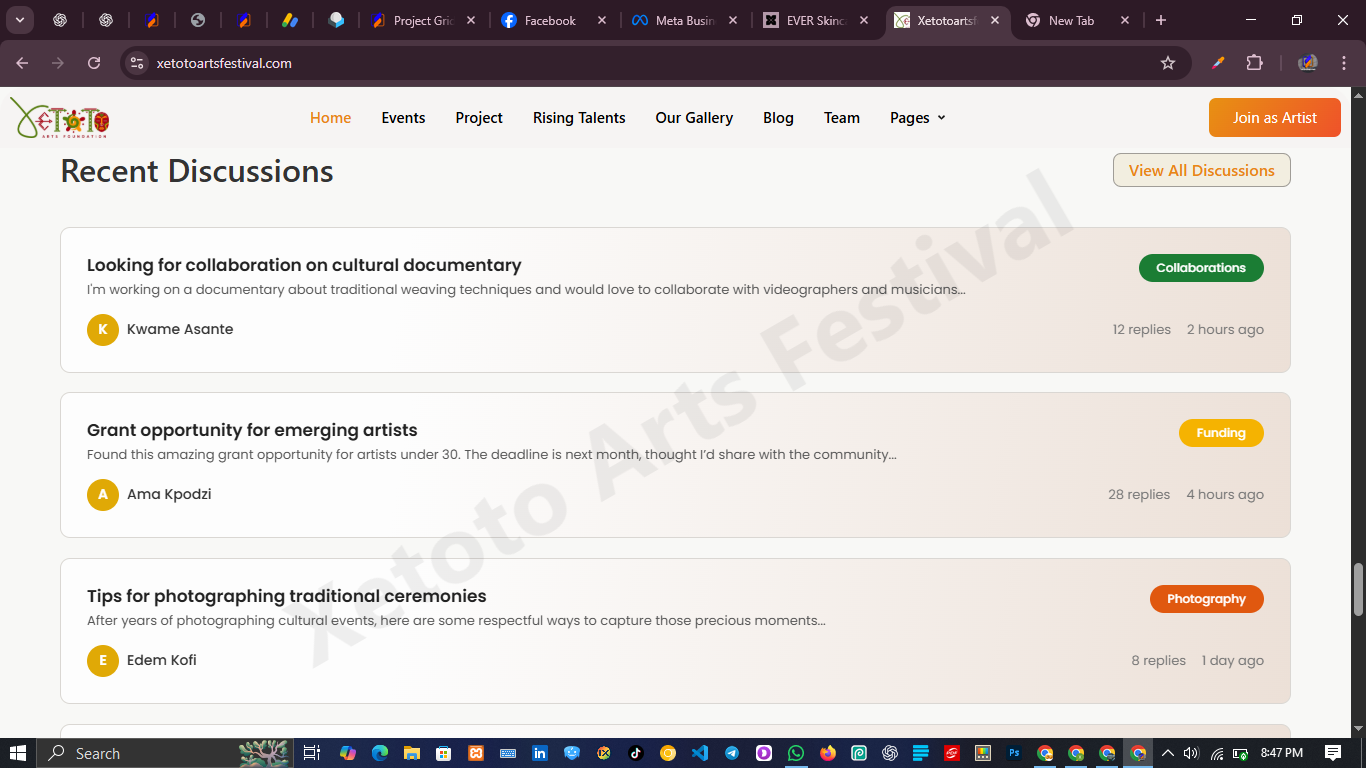Click the bookmark star in the address bar

point(1168,62)
